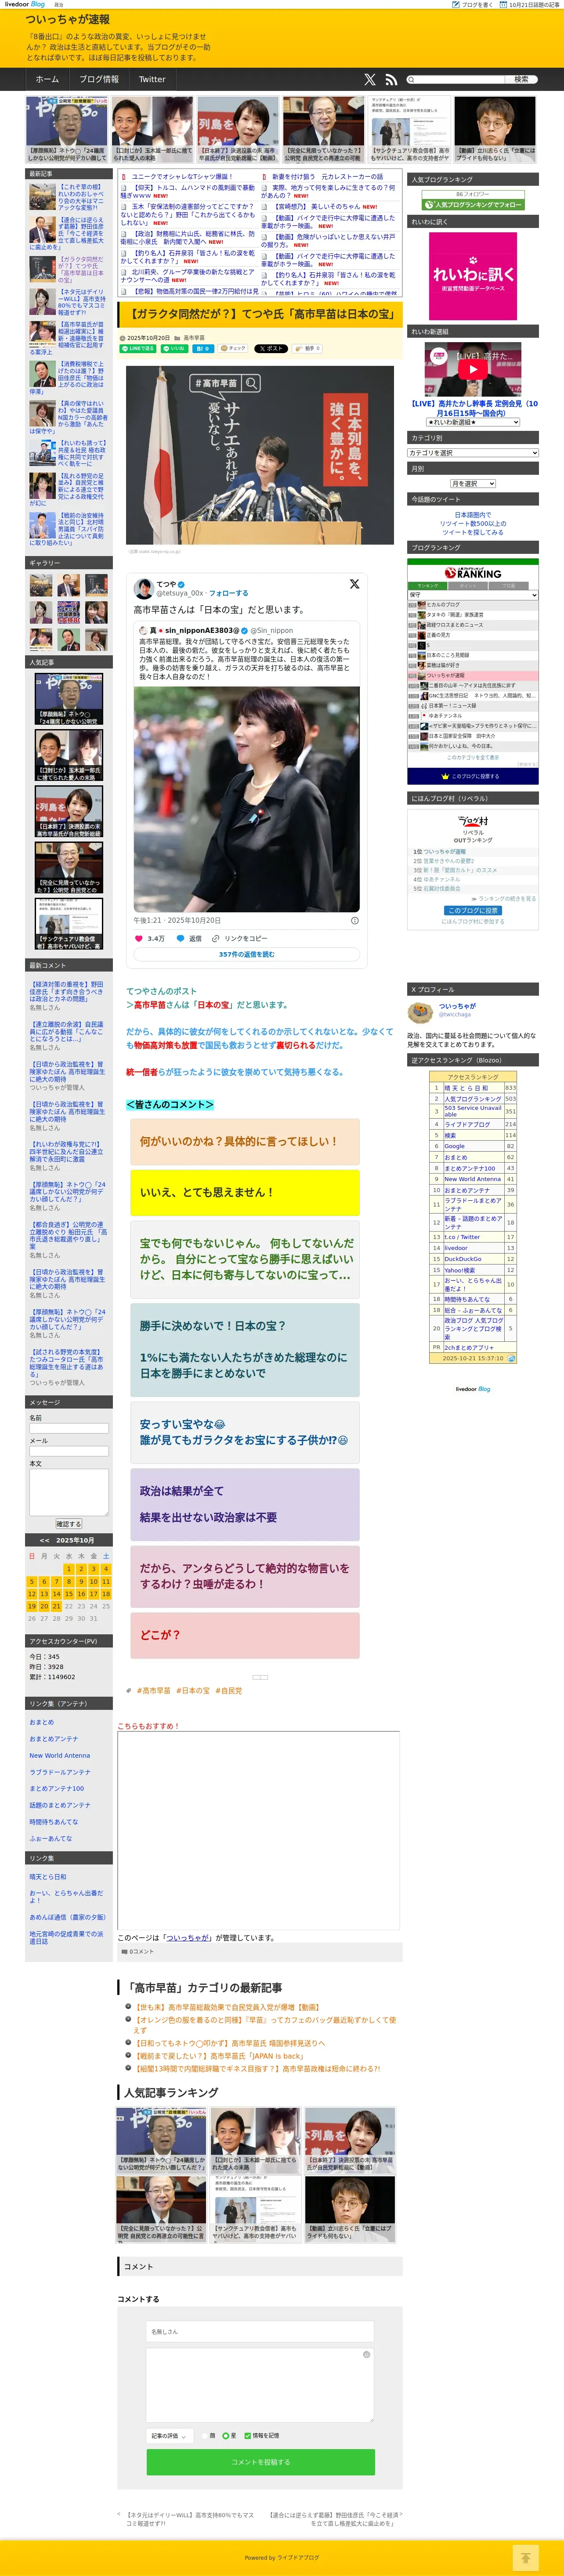The width and height of the screenshot is (564, 2576).
Task: Click the このブログに投票する crown banner
Action: coord(474,776)
